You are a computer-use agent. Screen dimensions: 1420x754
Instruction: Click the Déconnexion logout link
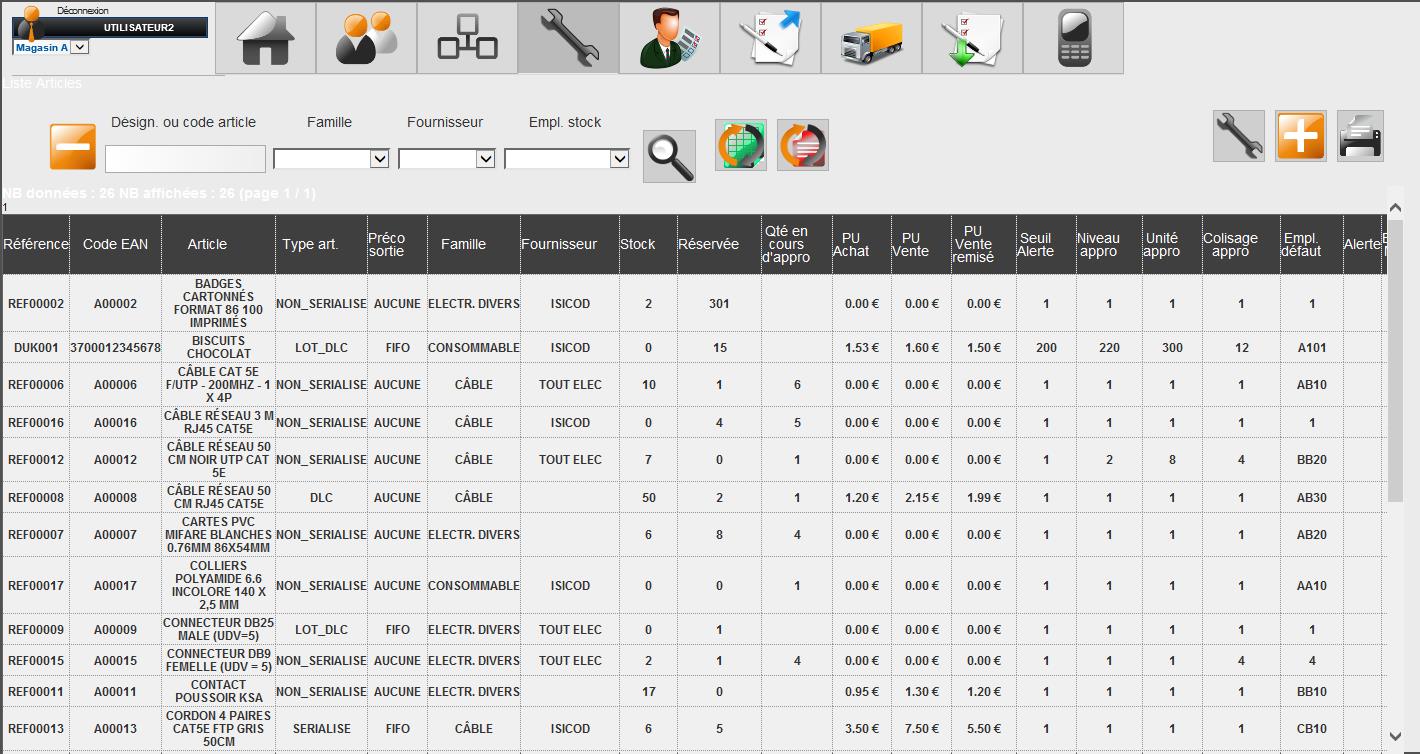pyautogui.click(x=82, y=10)
